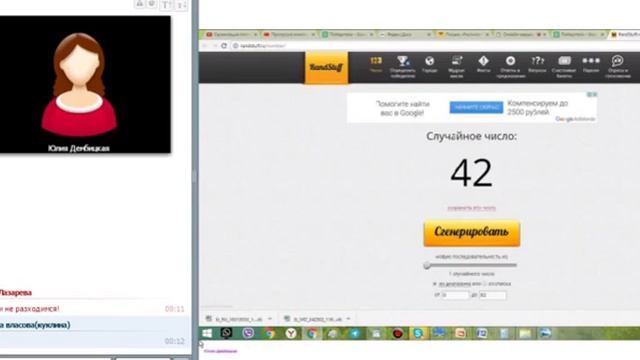Click the red record icon in taskbar
The height and width of the screenshot is (360, 640).
tap(397, 333)
